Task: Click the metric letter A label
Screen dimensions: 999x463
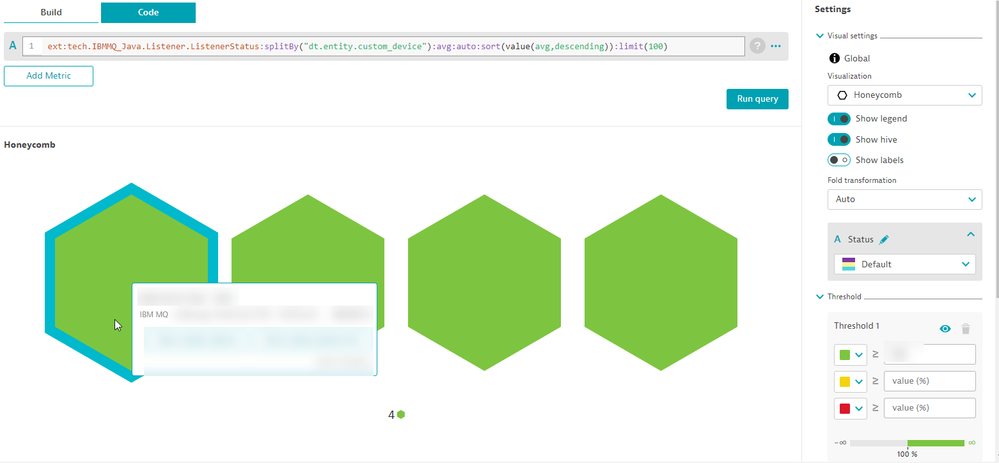Action: (13, 46)
